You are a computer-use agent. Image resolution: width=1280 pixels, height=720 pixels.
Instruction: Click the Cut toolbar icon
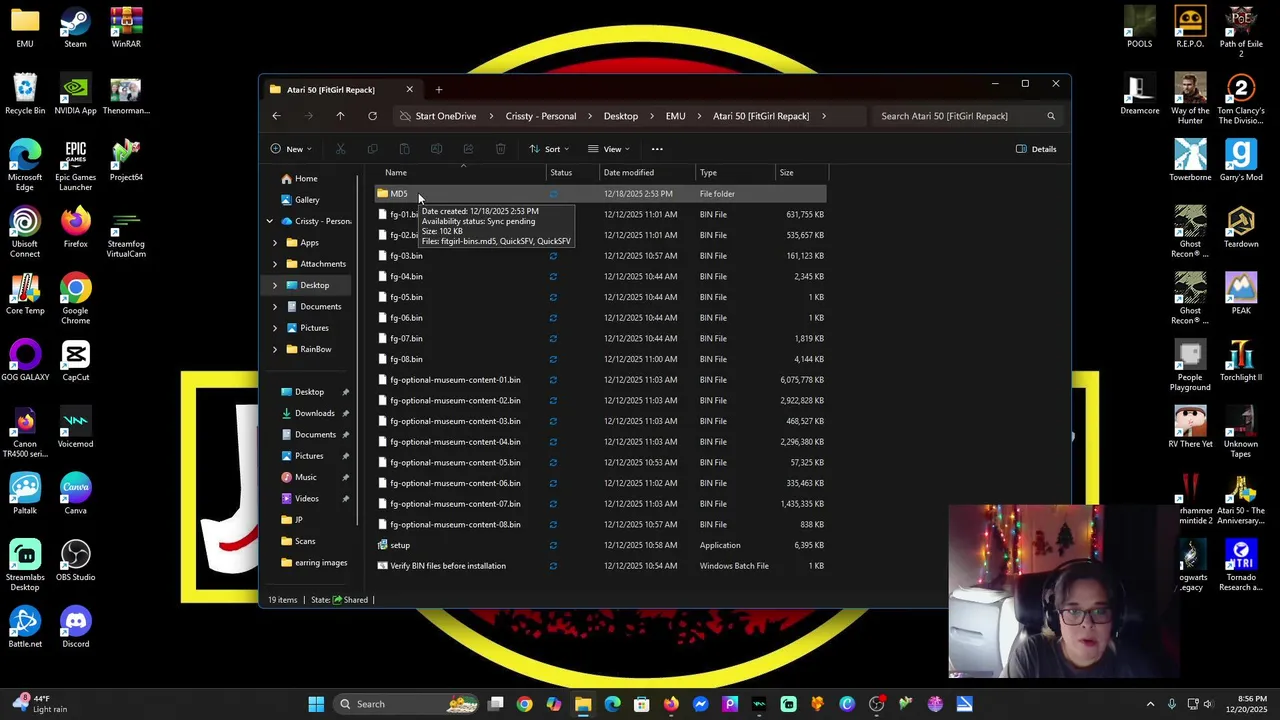click(x=340, y=149)
